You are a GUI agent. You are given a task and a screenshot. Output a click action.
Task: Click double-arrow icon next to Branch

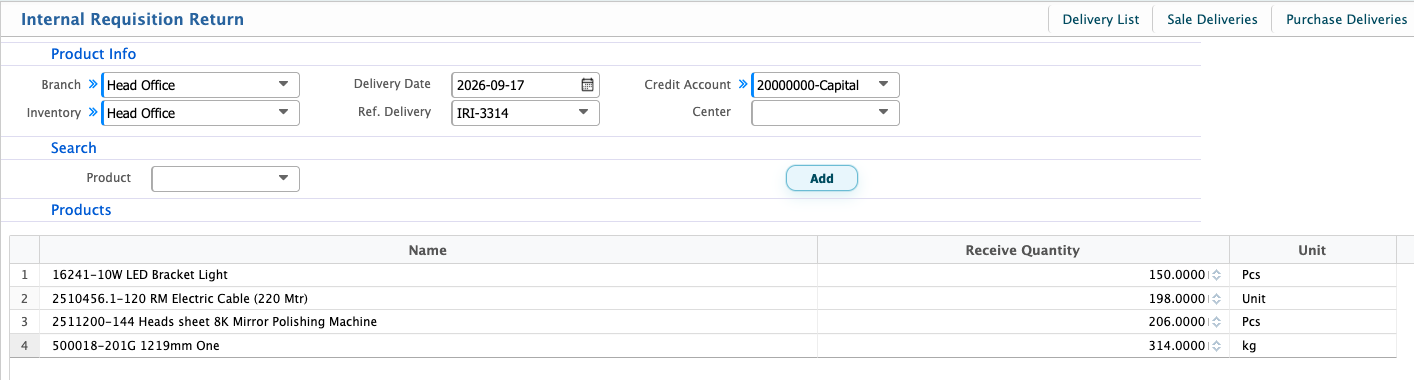click(x=93, y=85)
